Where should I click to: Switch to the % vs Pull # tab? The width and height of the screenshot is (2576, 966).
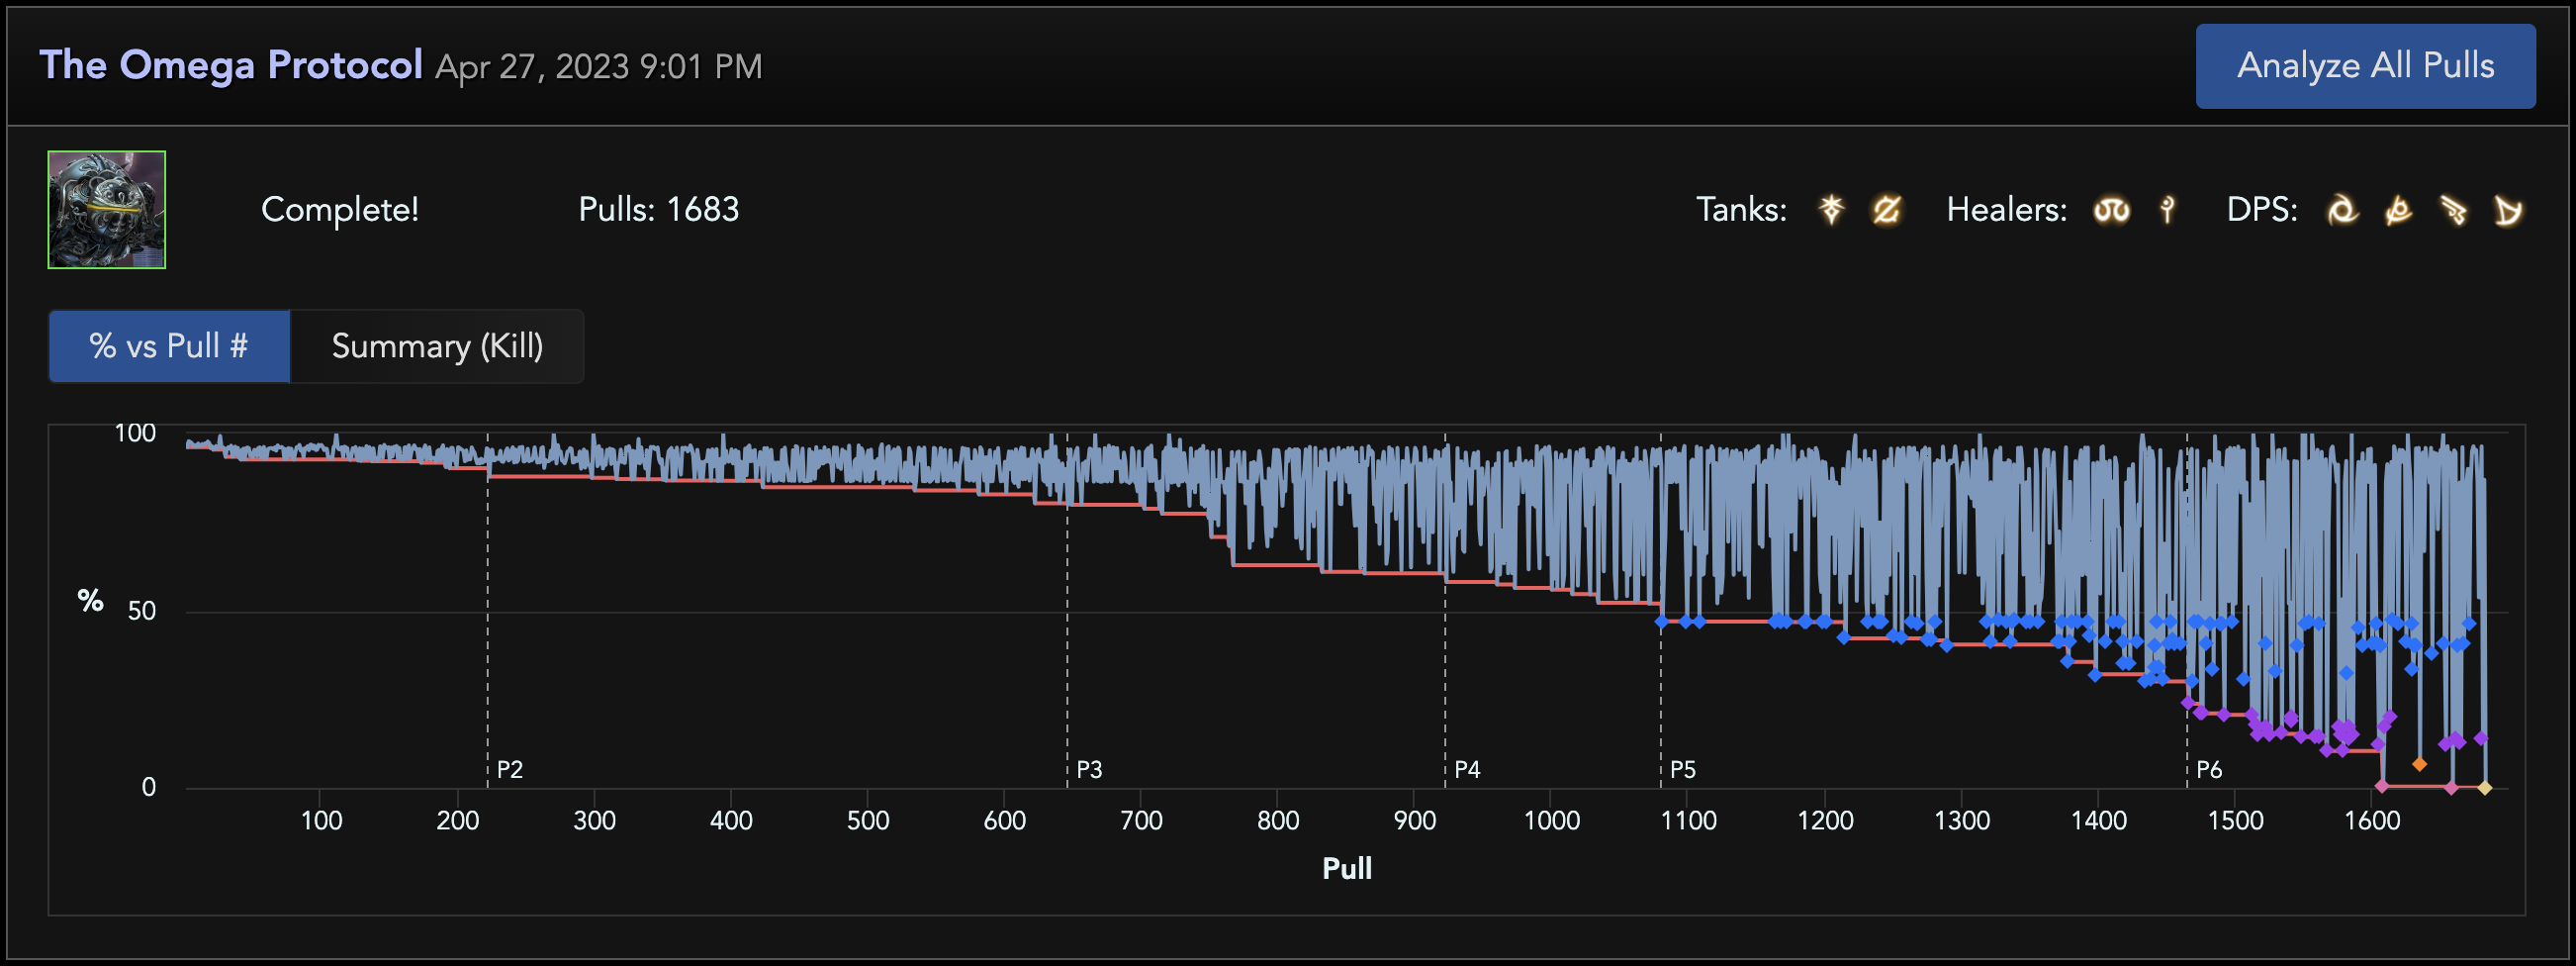(169, 346)
